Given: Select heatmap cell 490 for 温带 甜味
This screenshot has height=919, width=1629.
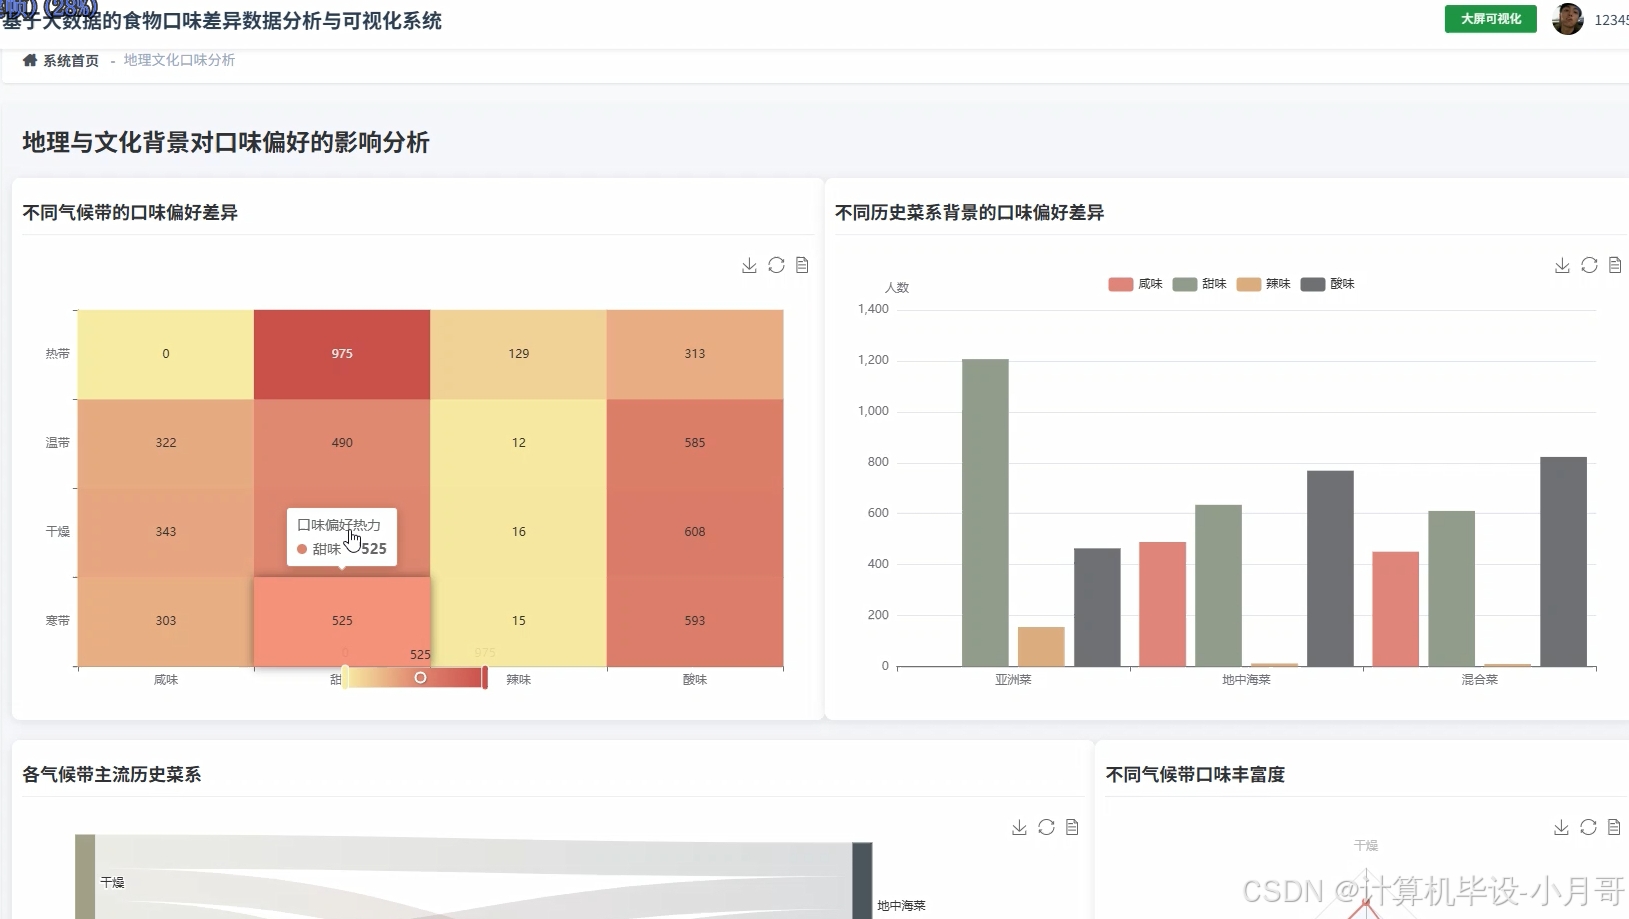Looking at the screenshot, I should coord(342,443).
